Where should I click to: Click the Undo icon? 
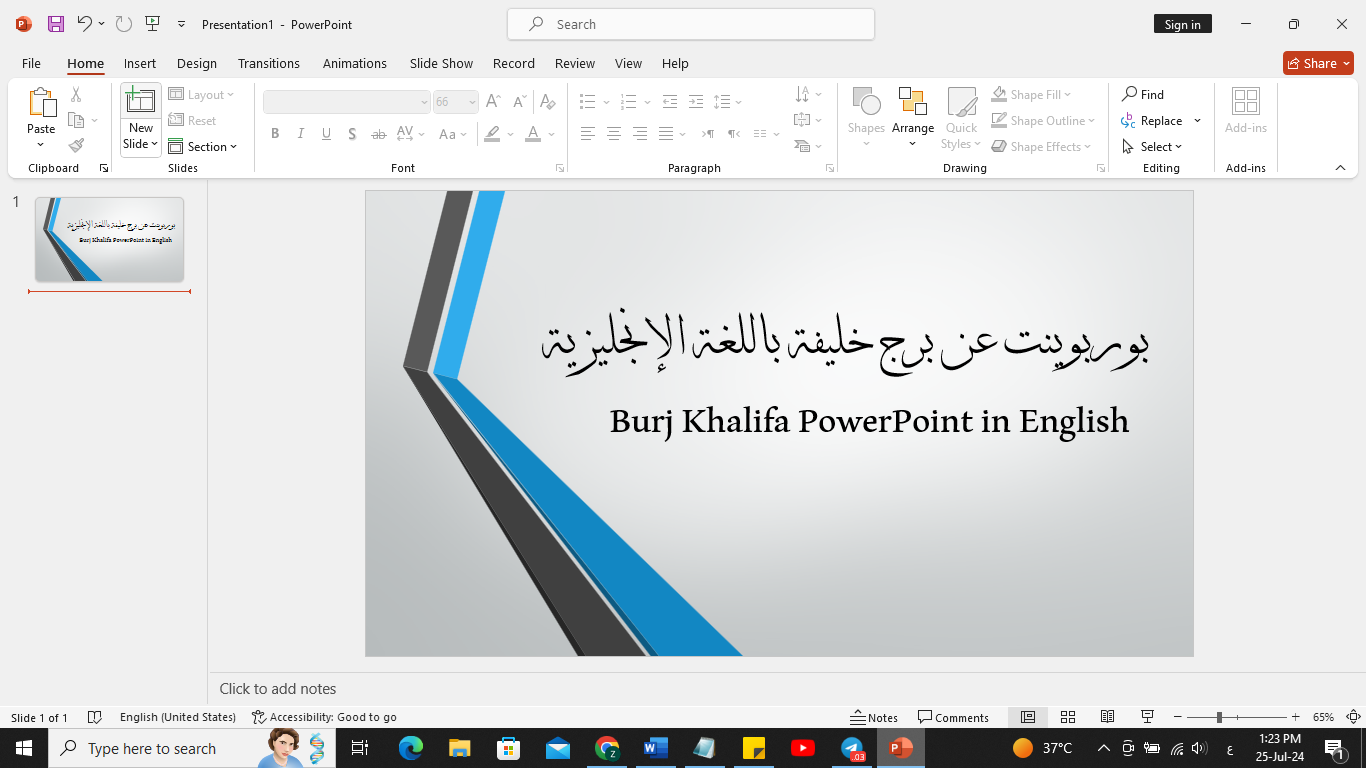tap(85, 24)
